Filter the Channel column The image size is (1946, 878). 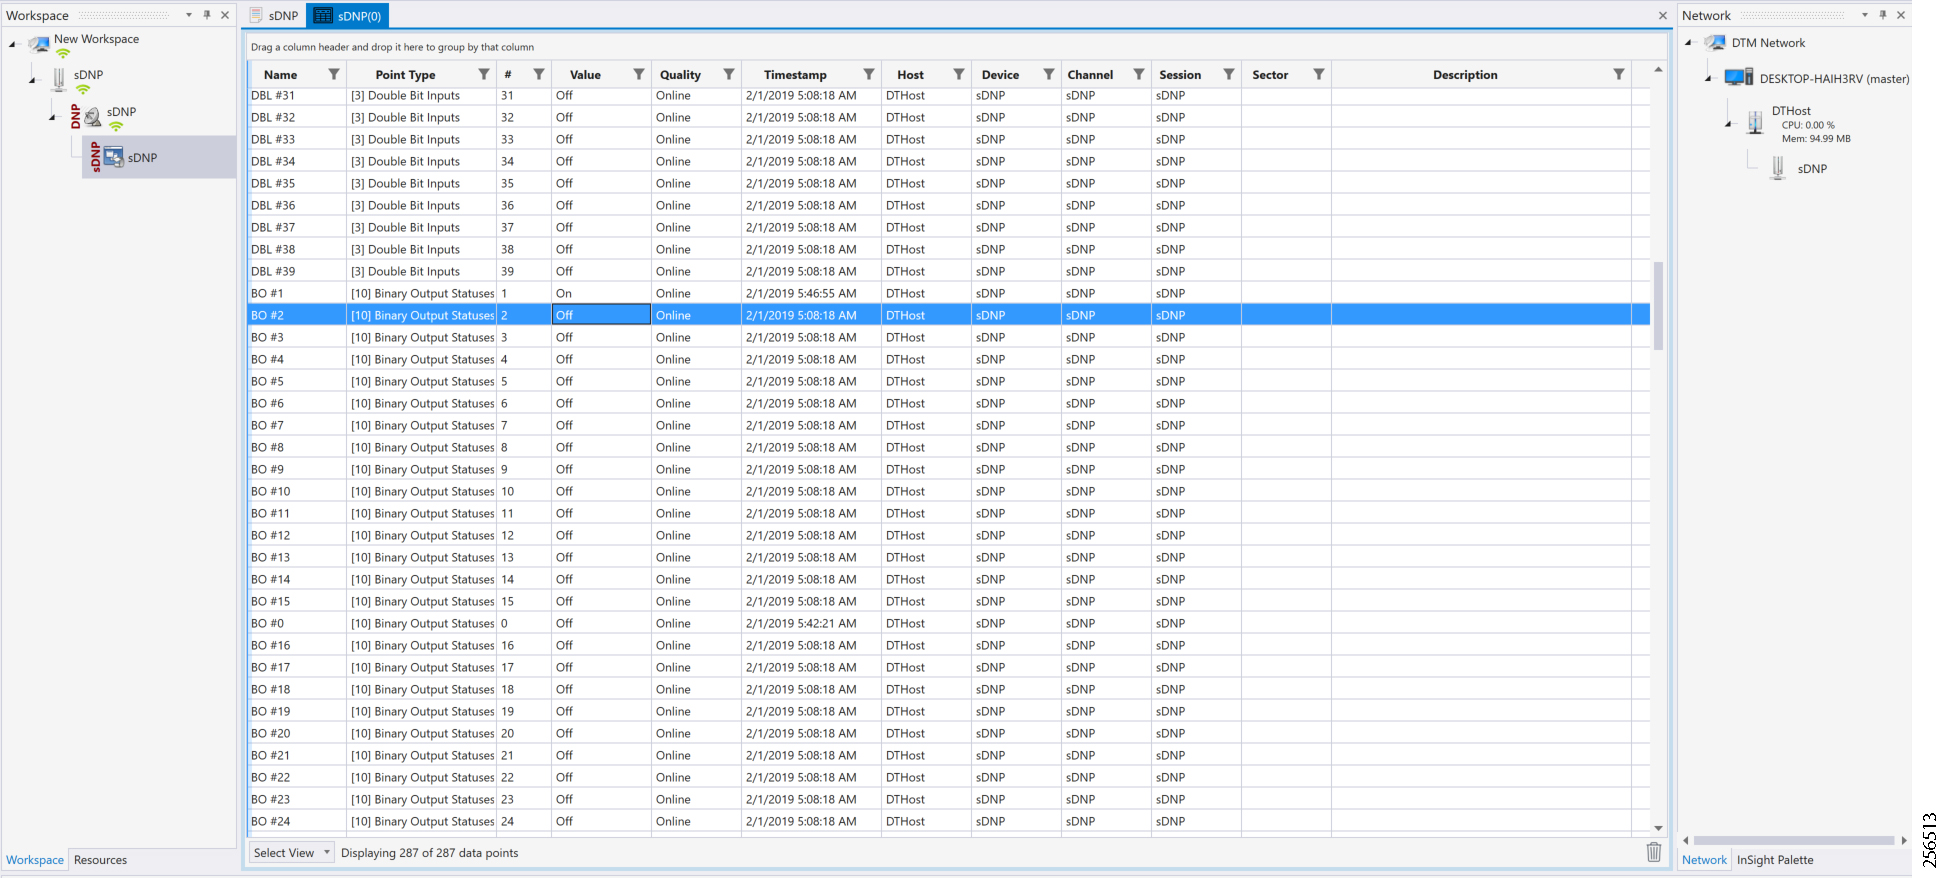click(1139, 74)
